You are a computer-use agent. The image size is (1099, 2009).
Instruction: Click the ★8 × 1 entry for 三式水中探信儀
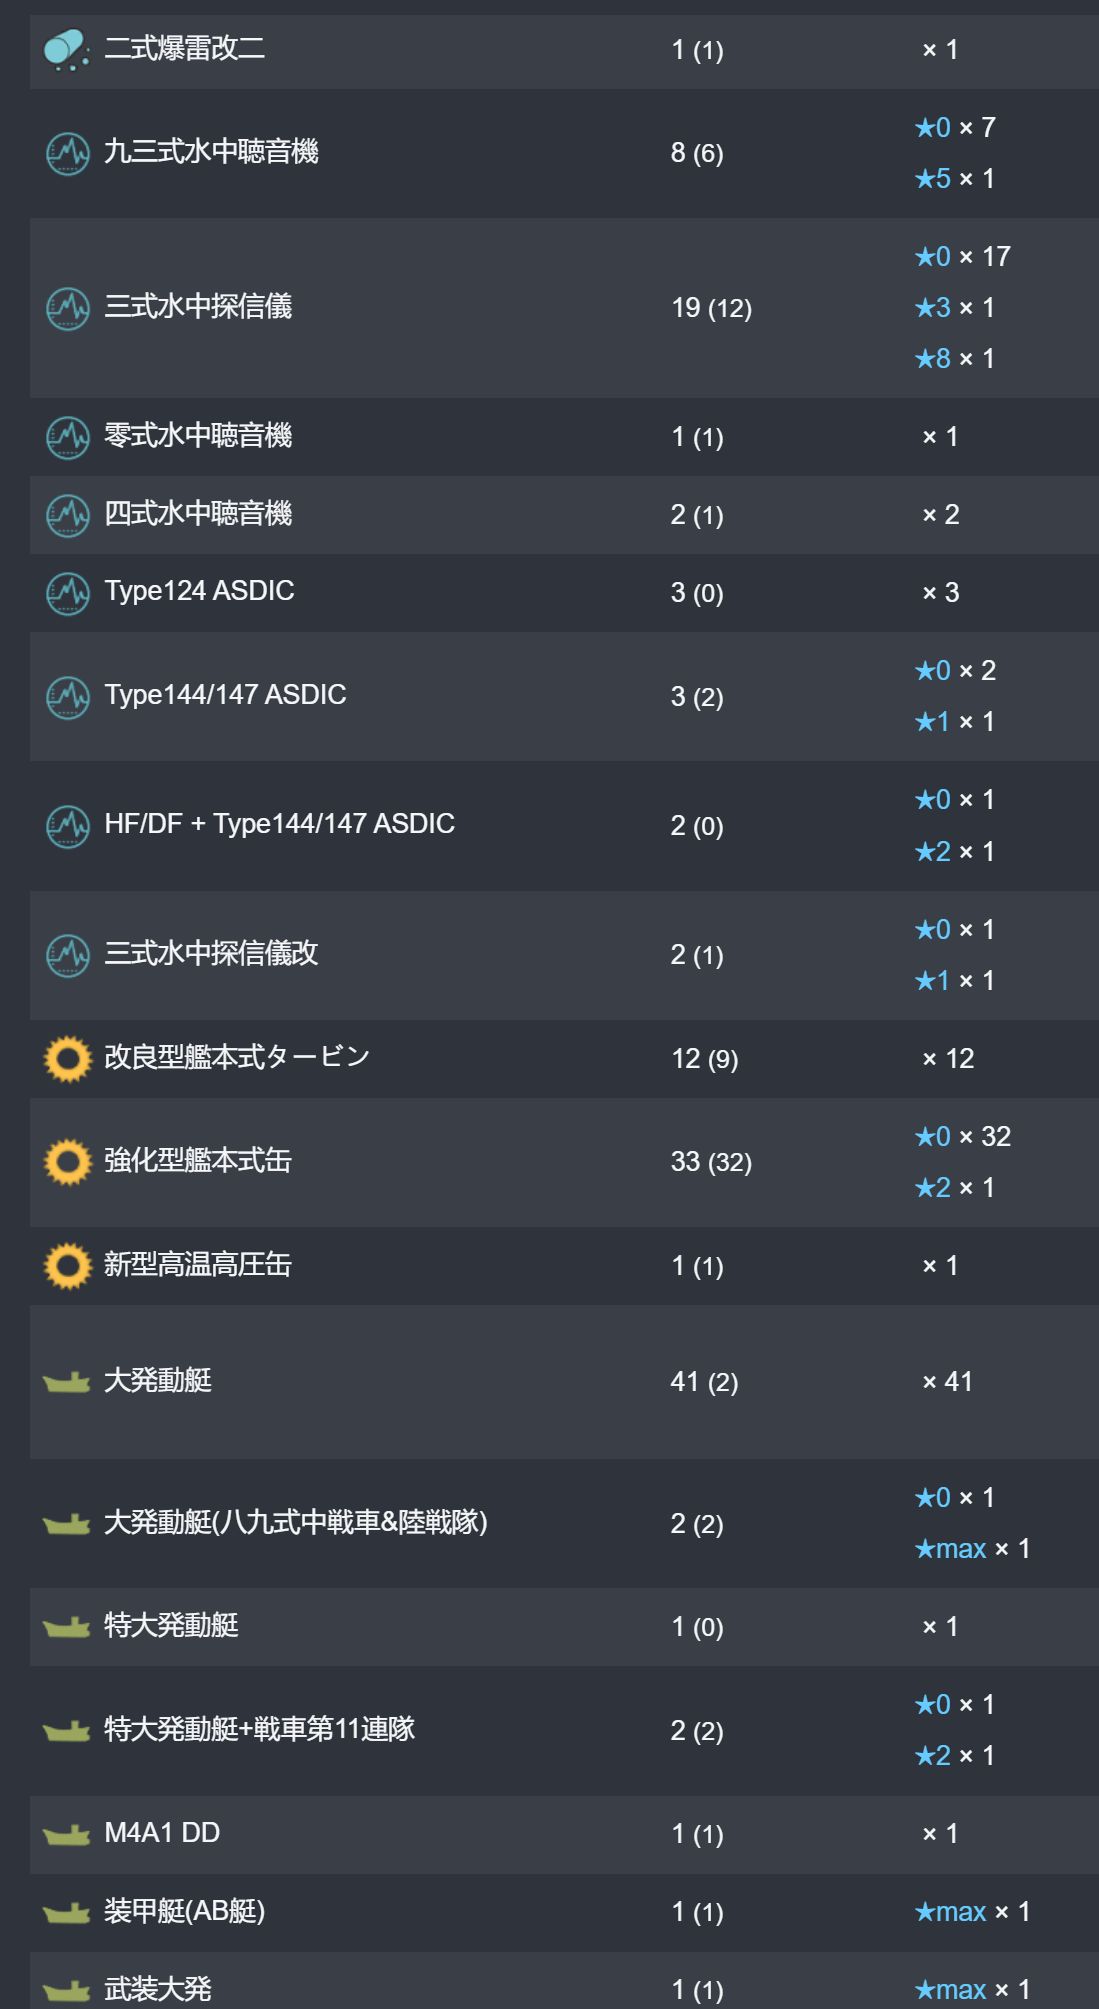(x=954, y=358)
